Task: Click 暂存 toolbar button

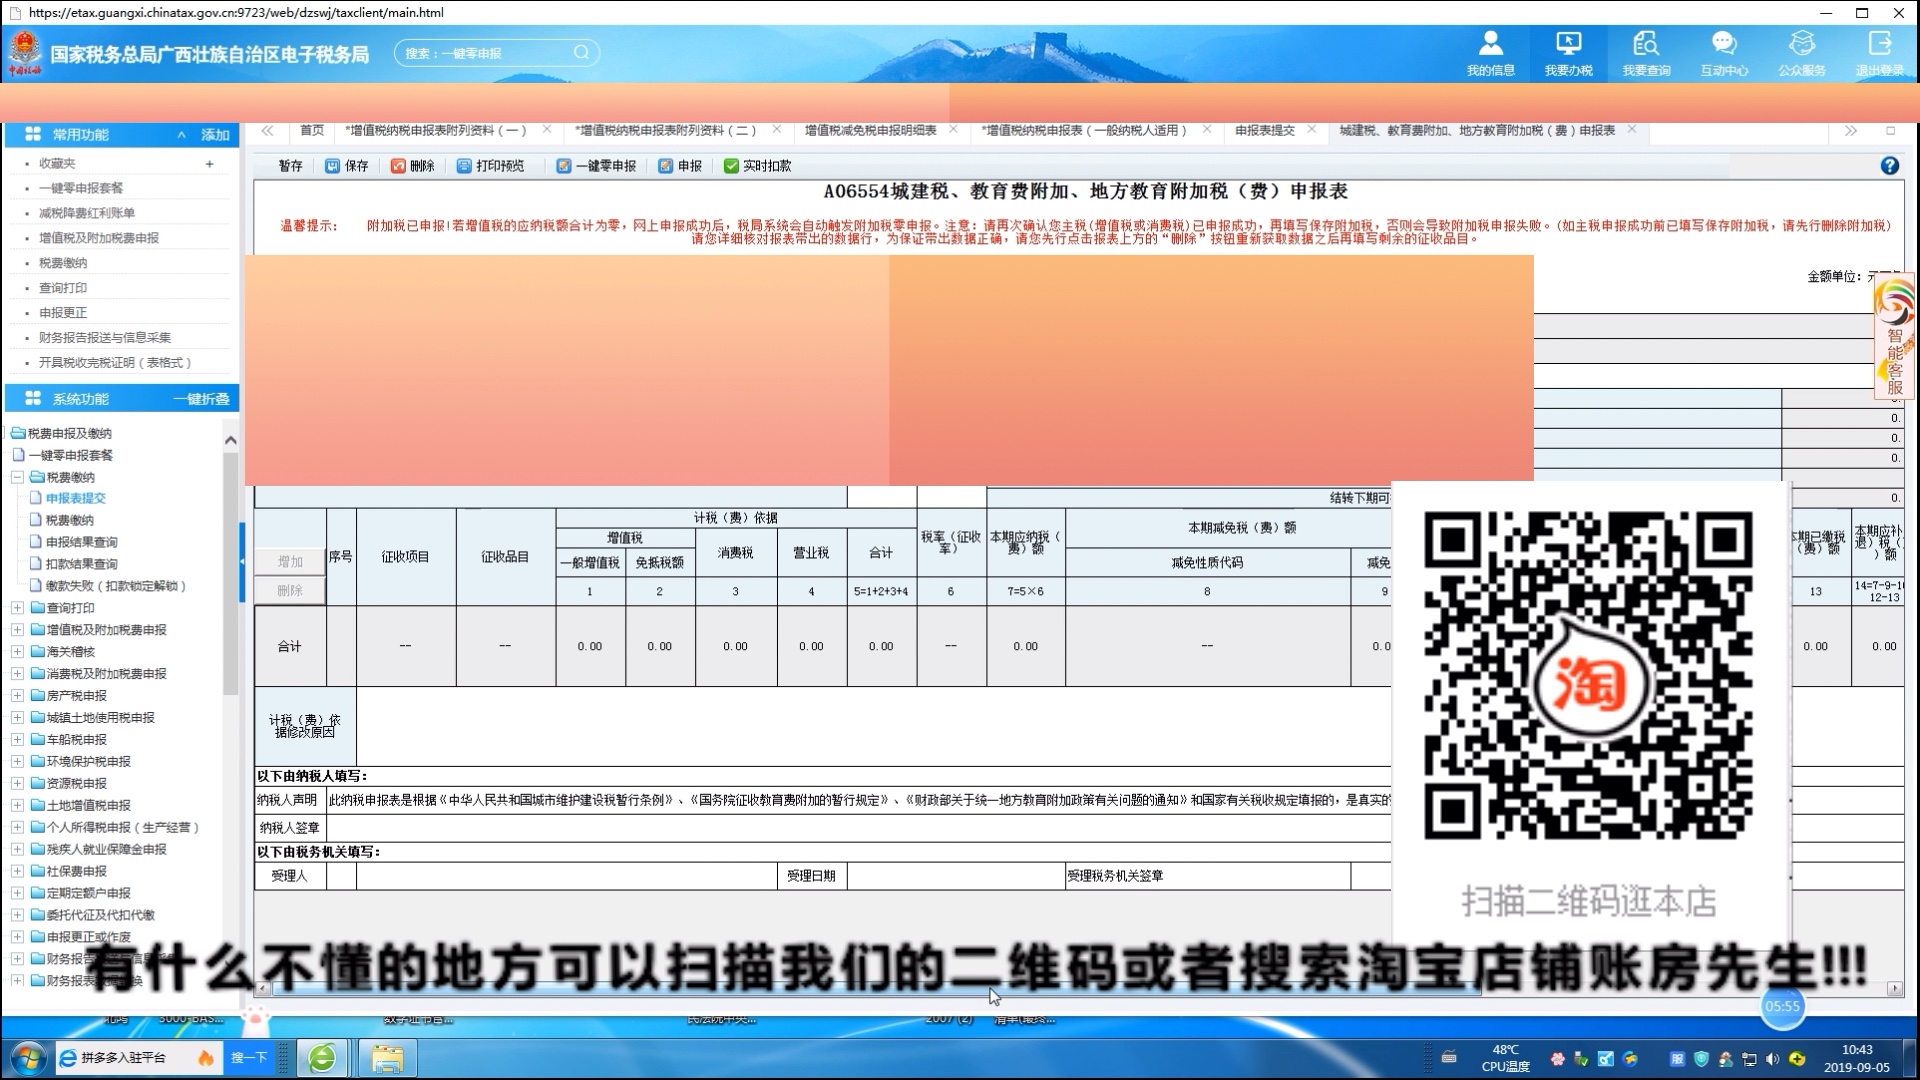Action: click(x=290, y=166)
